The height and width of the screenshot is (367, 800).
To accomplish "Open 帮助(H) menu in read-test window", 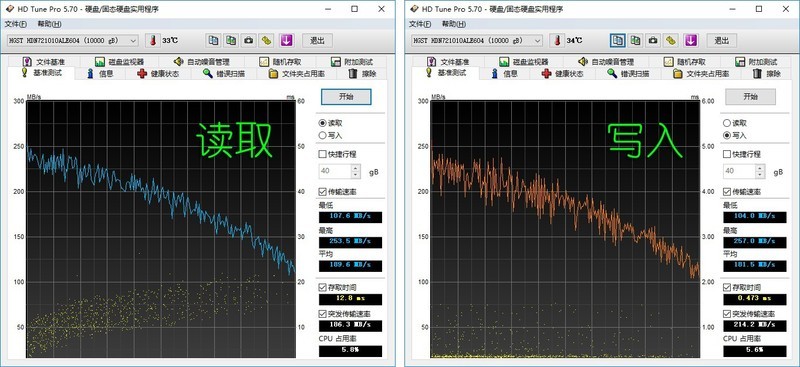I will [x=49, y=24].
